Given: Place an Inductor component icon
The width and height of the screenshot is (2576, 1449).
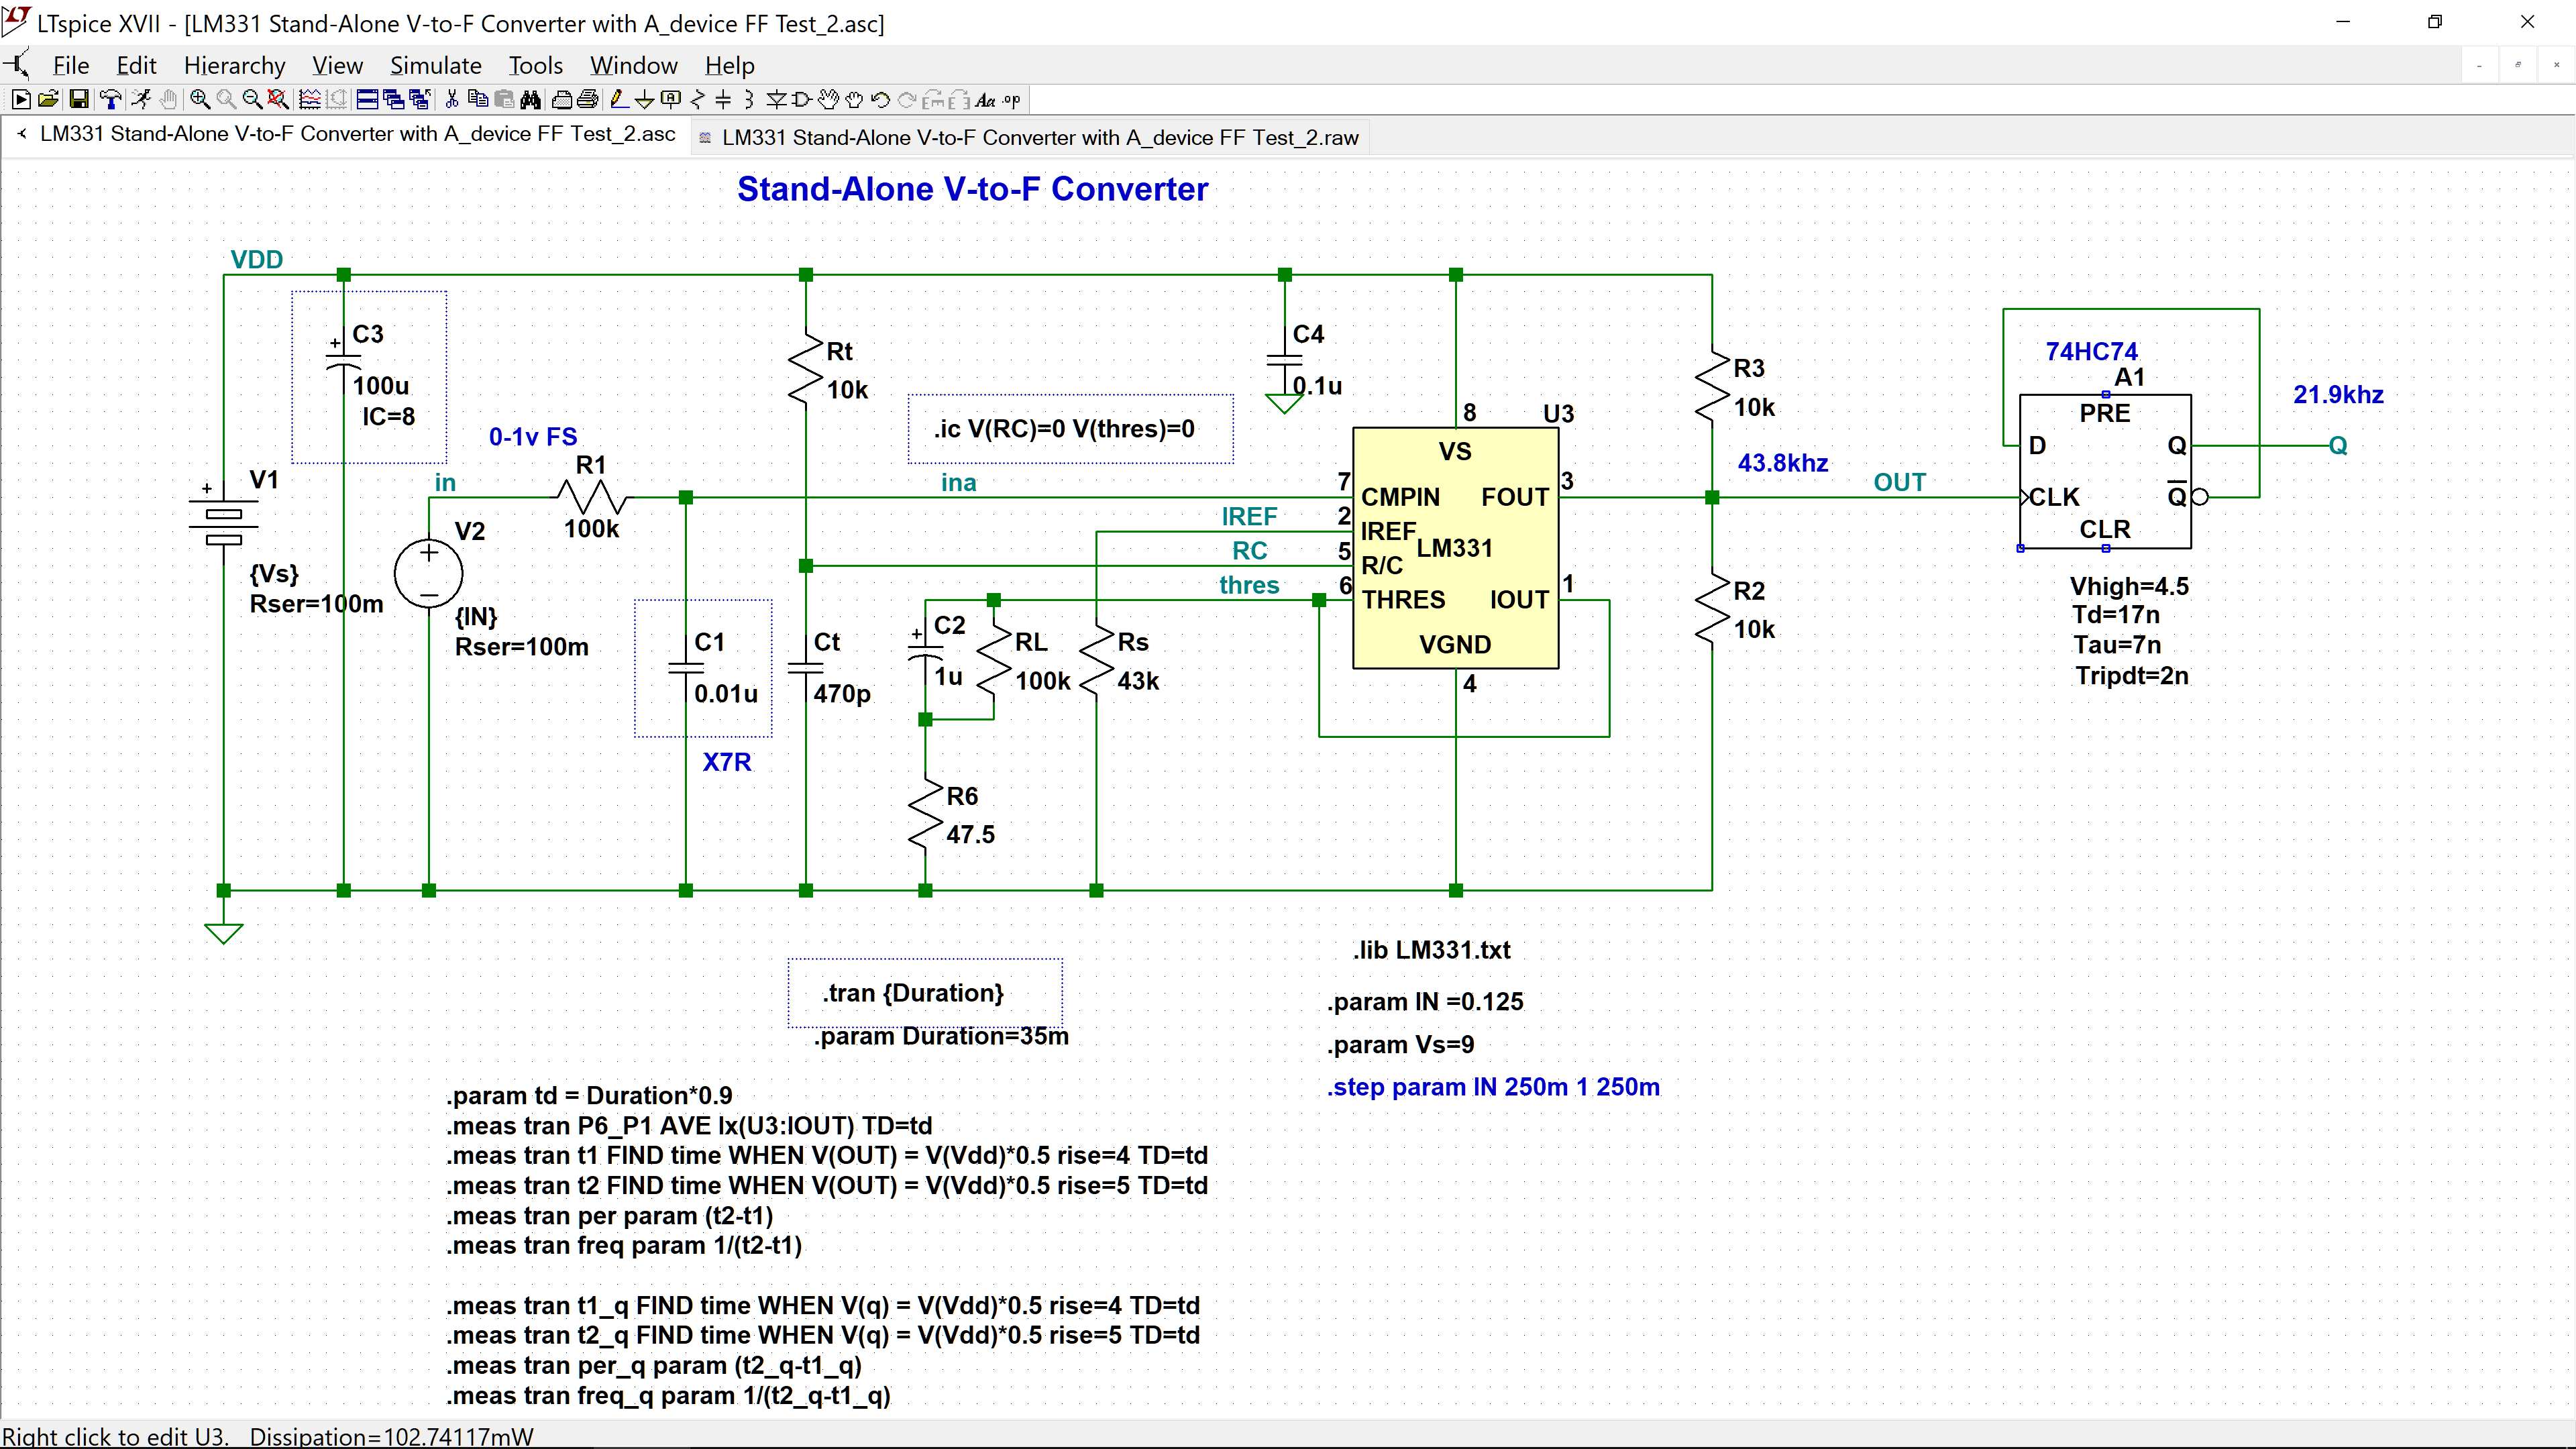Looking at the screenshot, I should (749, 100).
